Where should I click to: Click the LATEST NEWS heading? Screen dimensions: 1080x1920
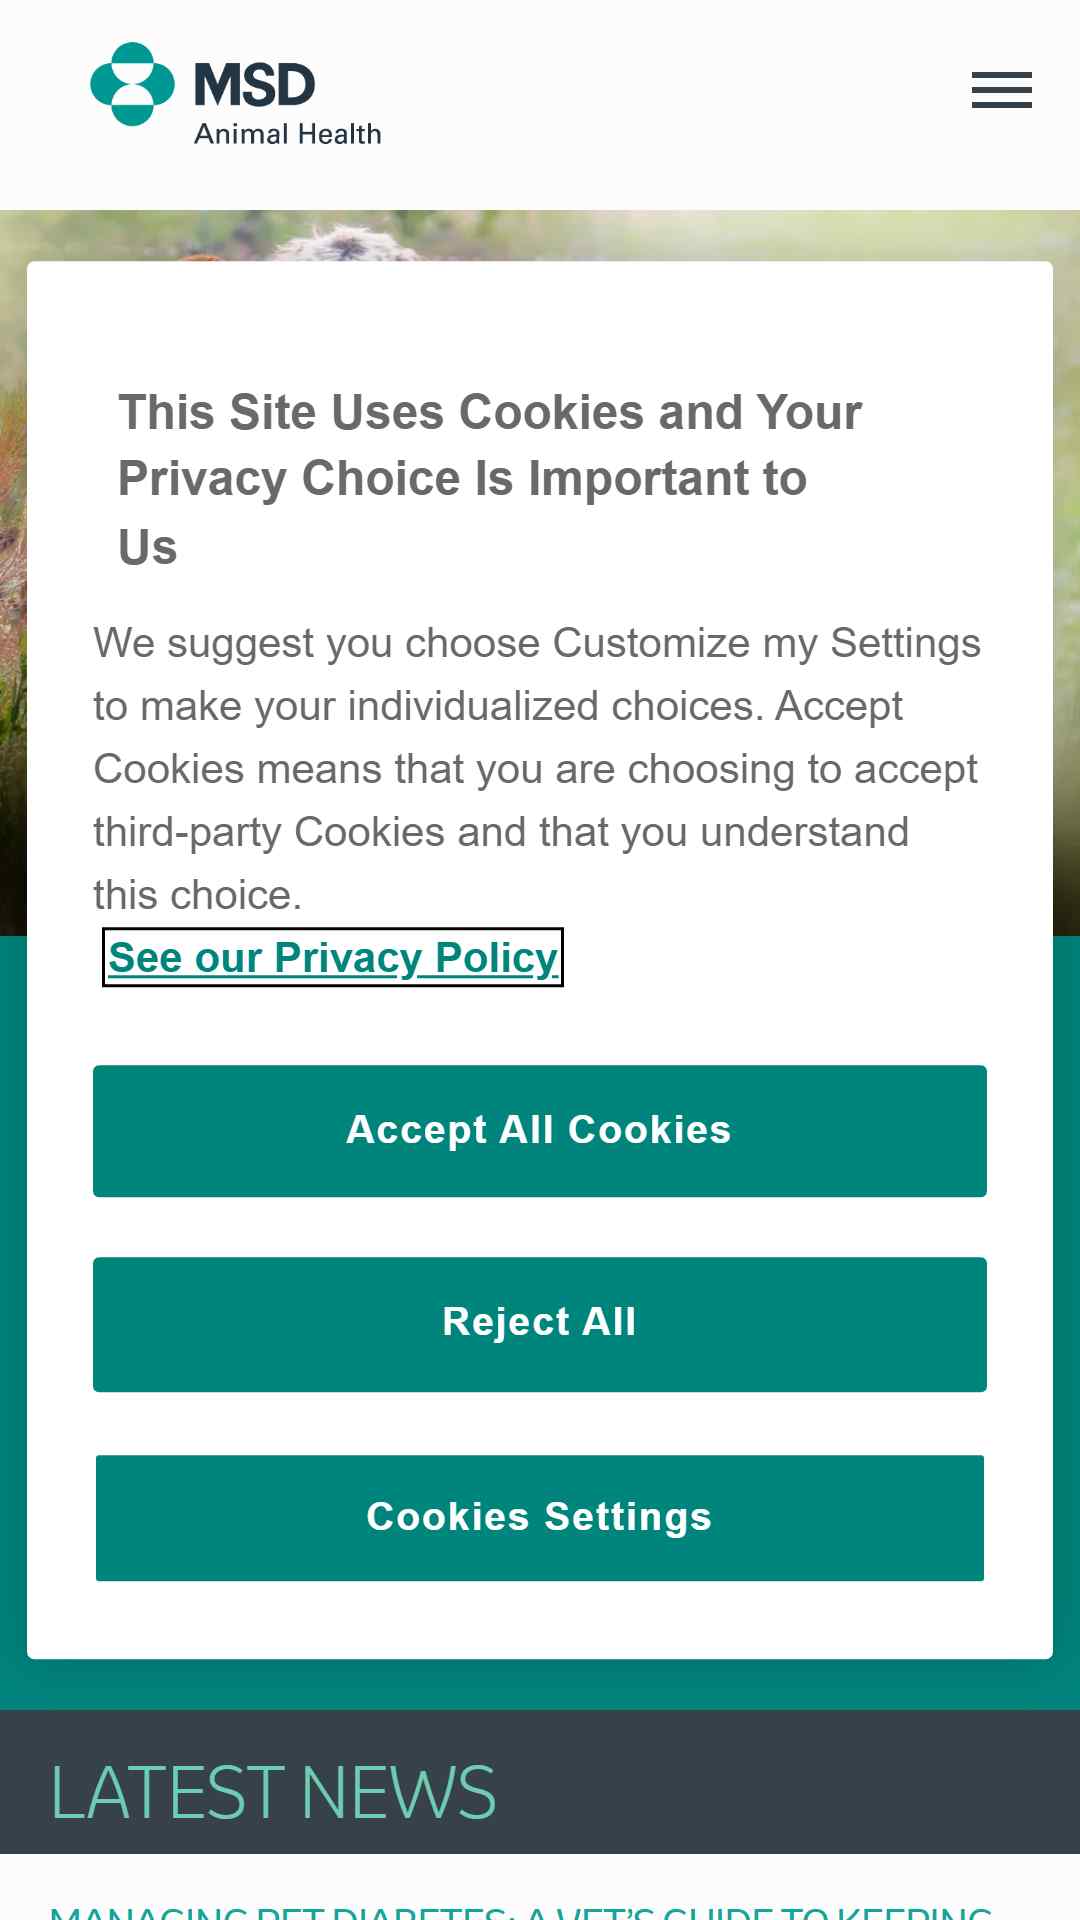[273, 1793]
